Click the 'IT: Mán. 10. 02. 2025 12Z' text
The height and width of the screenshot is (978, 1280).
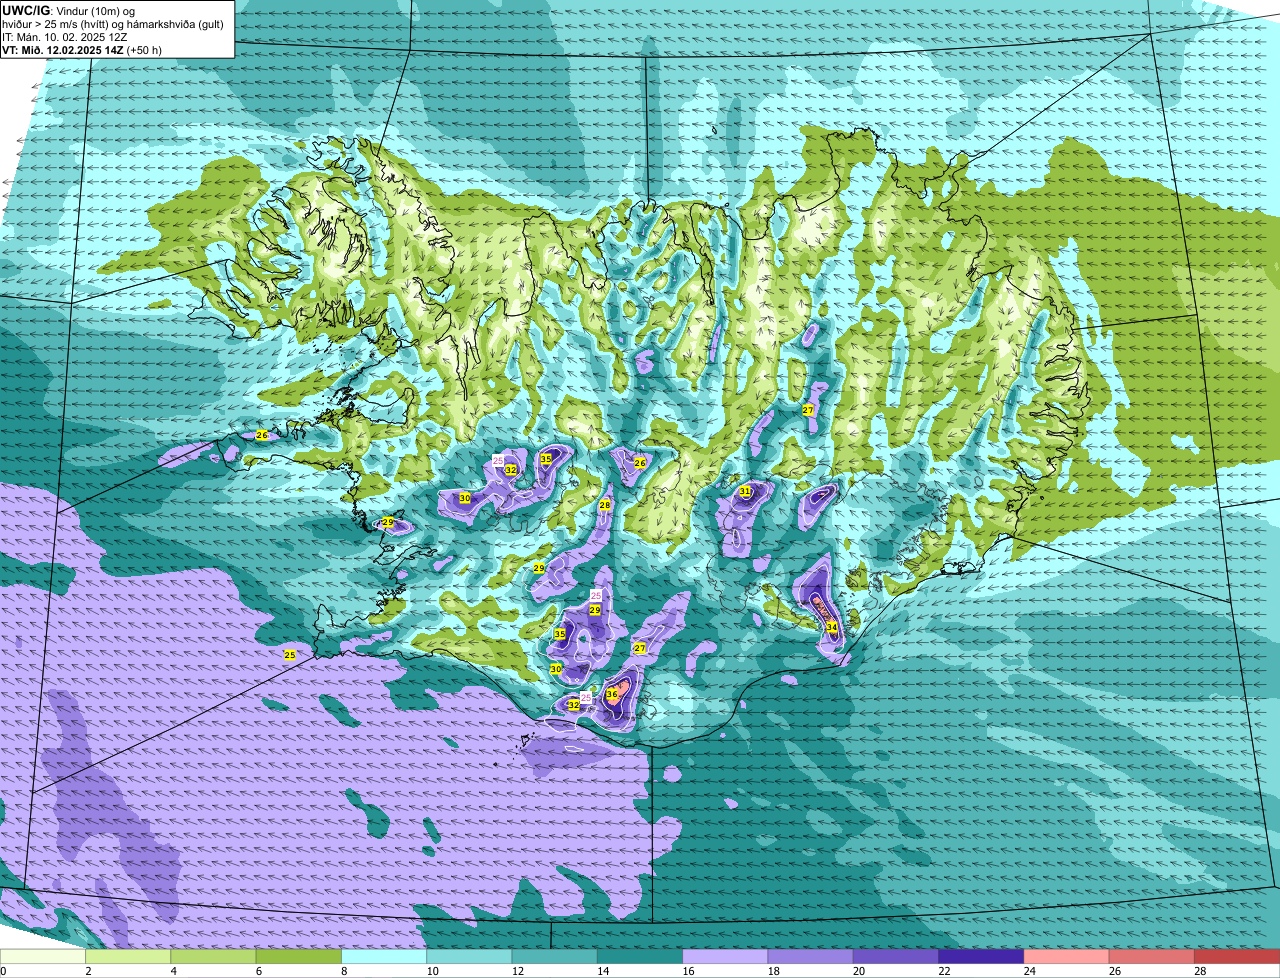pyautogui.click(x=66, y=37)
